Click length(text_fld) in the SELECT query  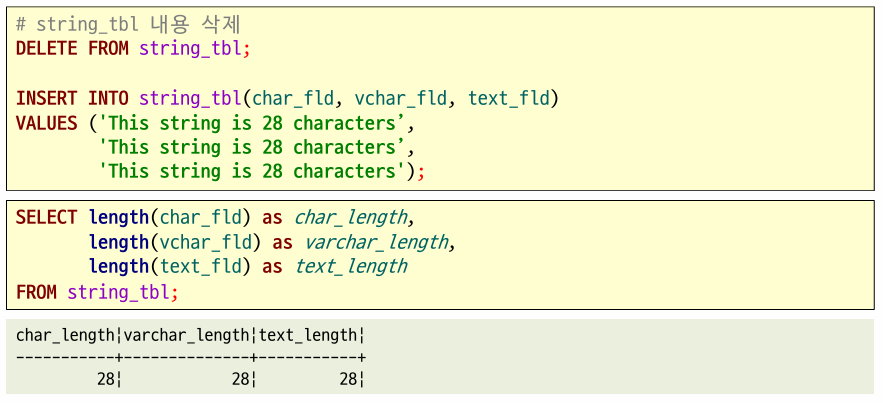(x=170, y=266)
